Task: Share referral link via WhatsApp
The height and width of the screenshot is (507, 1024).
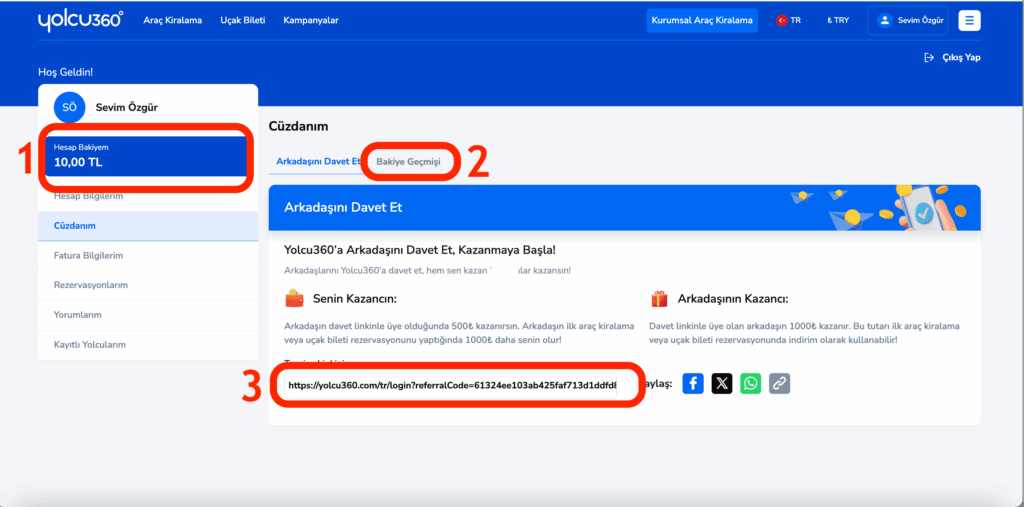Action: (x=750, y=384)
